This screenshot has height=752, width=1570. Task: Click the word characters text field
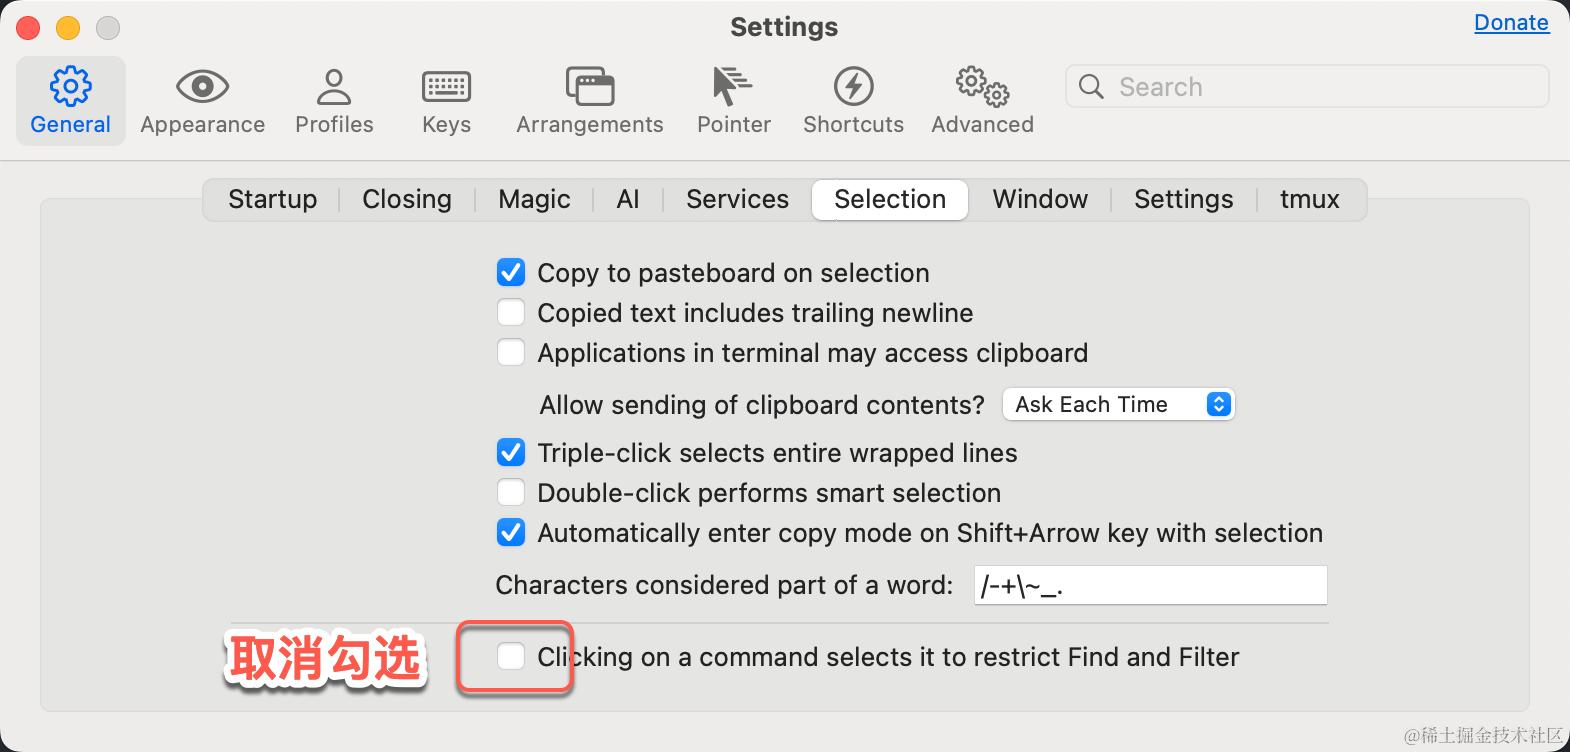pos(1150,585)
